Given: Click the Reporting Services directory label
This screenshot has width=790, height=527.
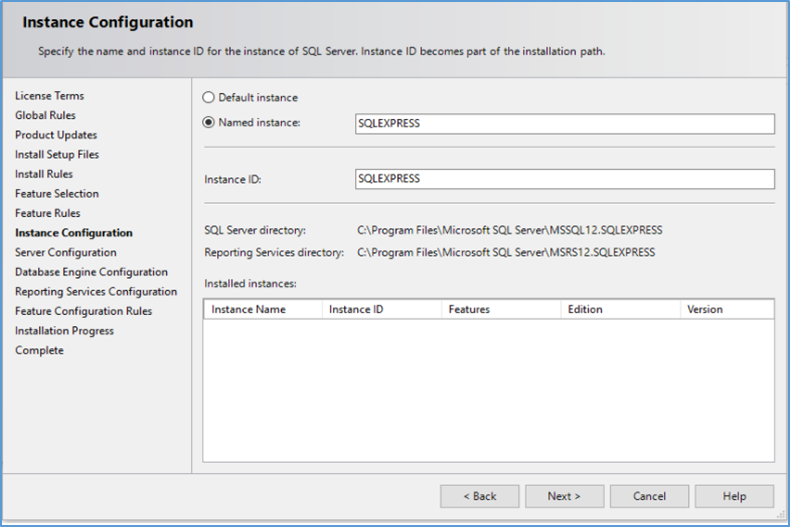Looking at the screenshot, I should [274, 252].
